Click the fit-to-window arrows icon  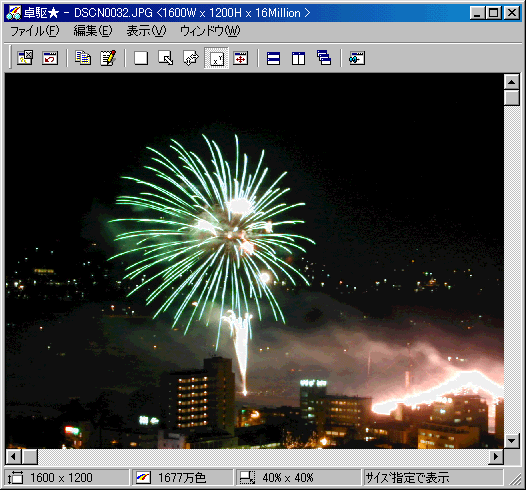click(x=191, y=58)
